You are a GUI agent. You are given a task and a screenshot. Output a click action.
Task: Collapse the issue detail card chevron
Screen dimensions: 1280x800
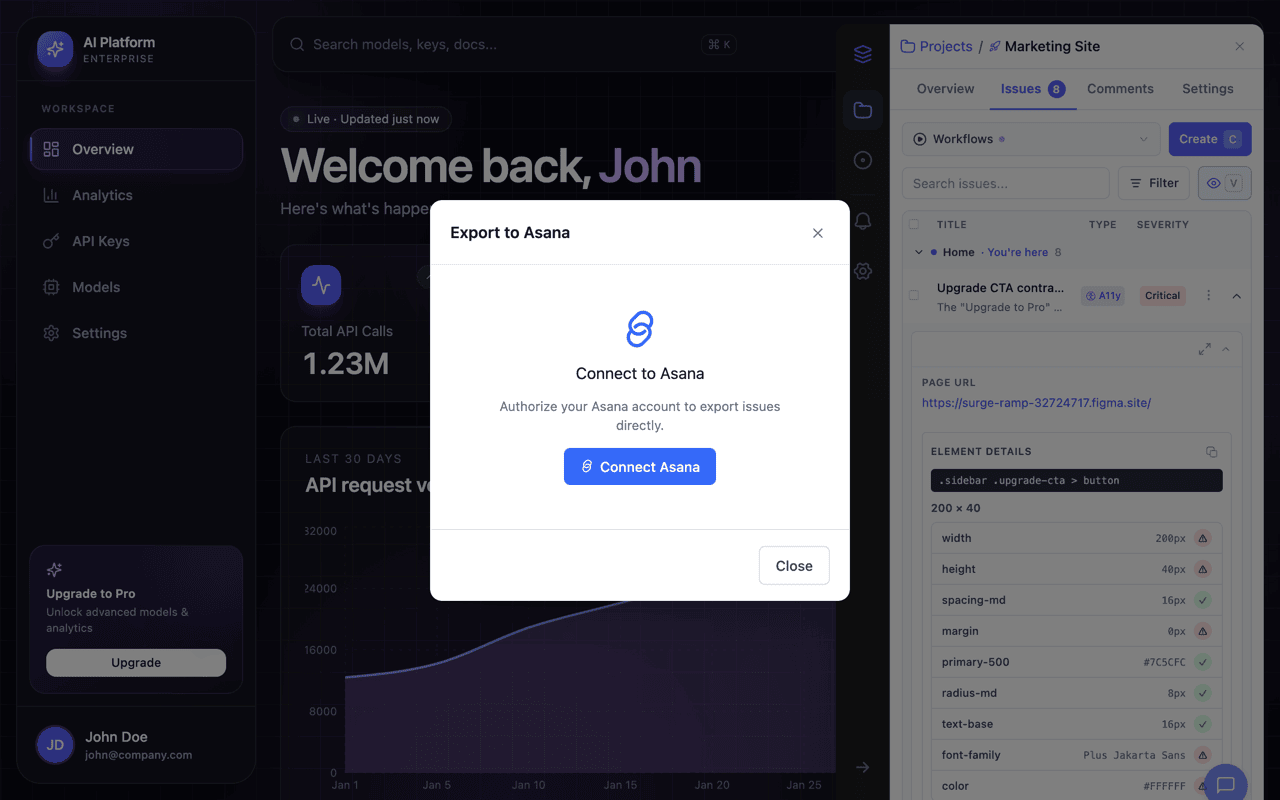click(x=1226, y=349)
